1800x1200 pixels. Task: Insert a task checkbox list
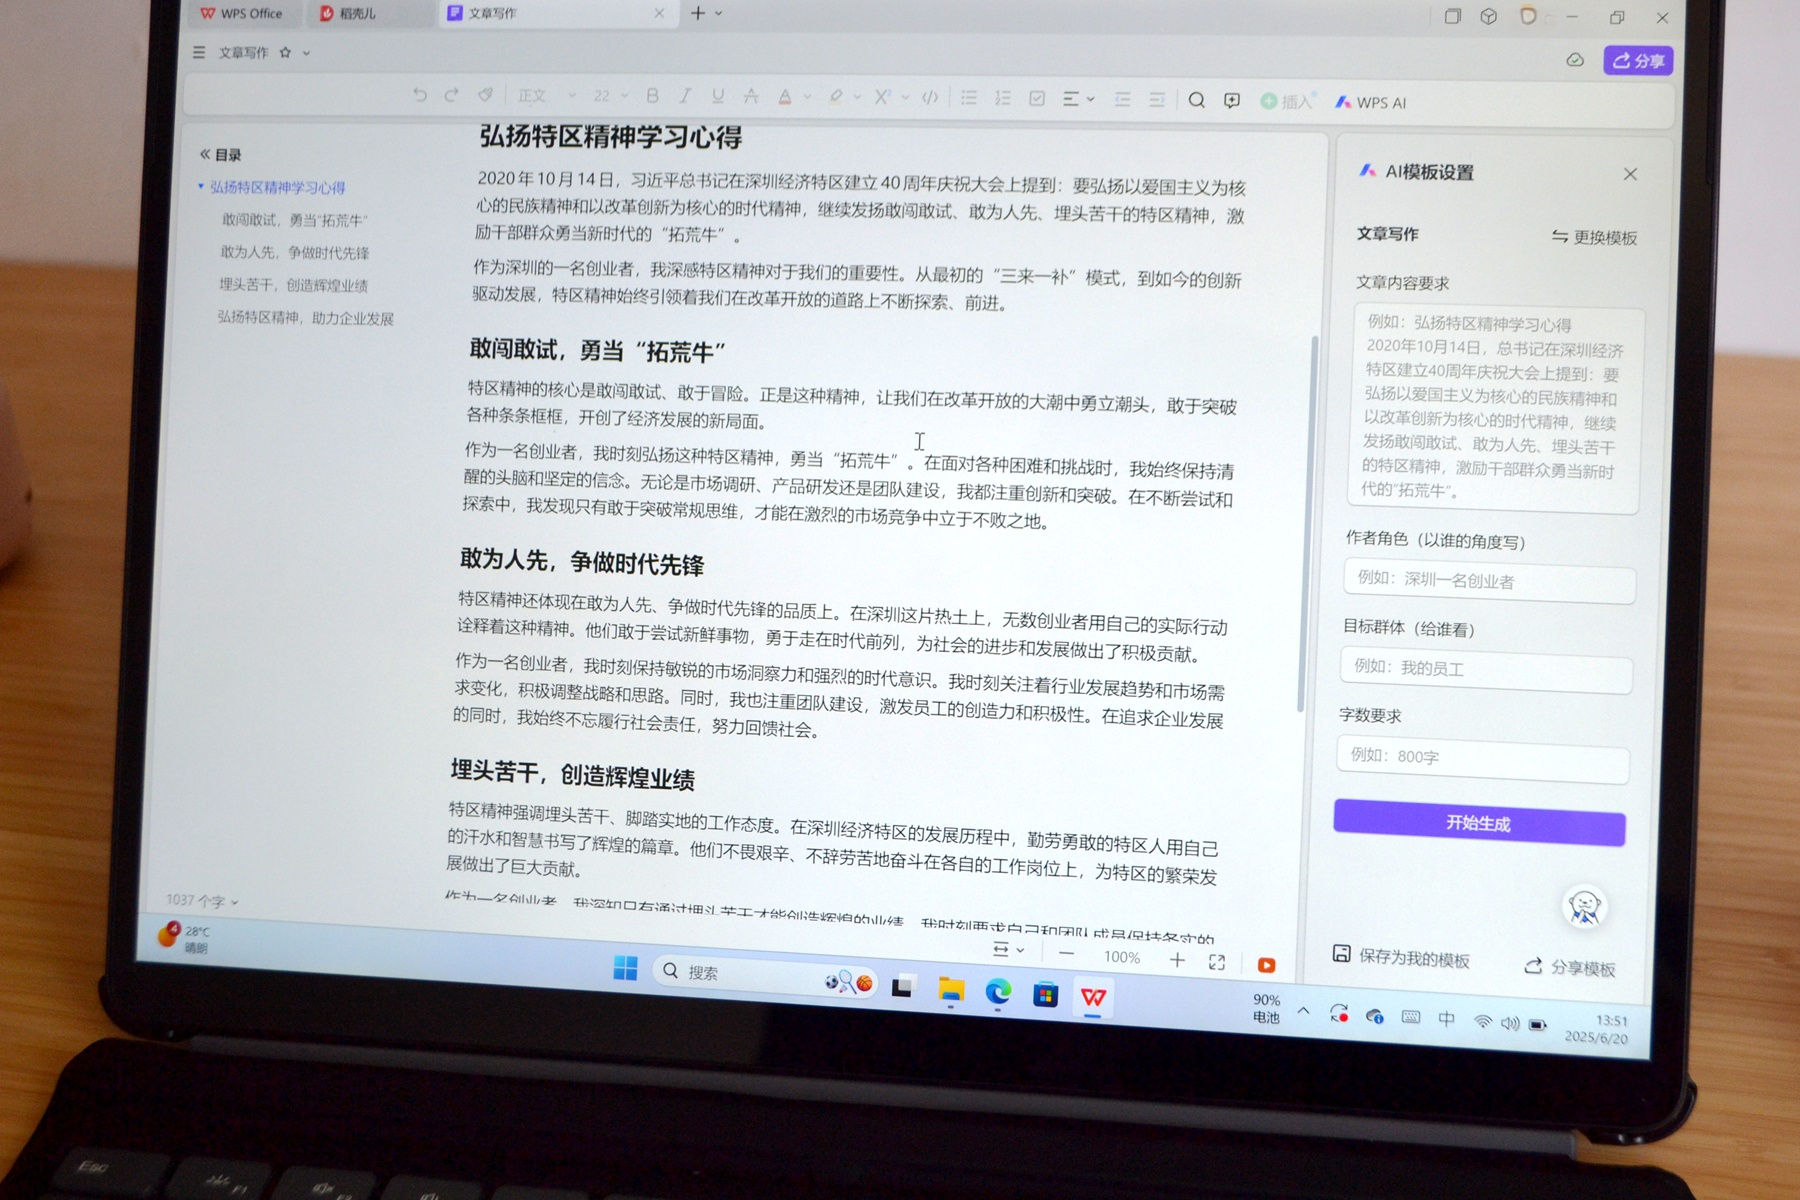tap(1037, 98)
